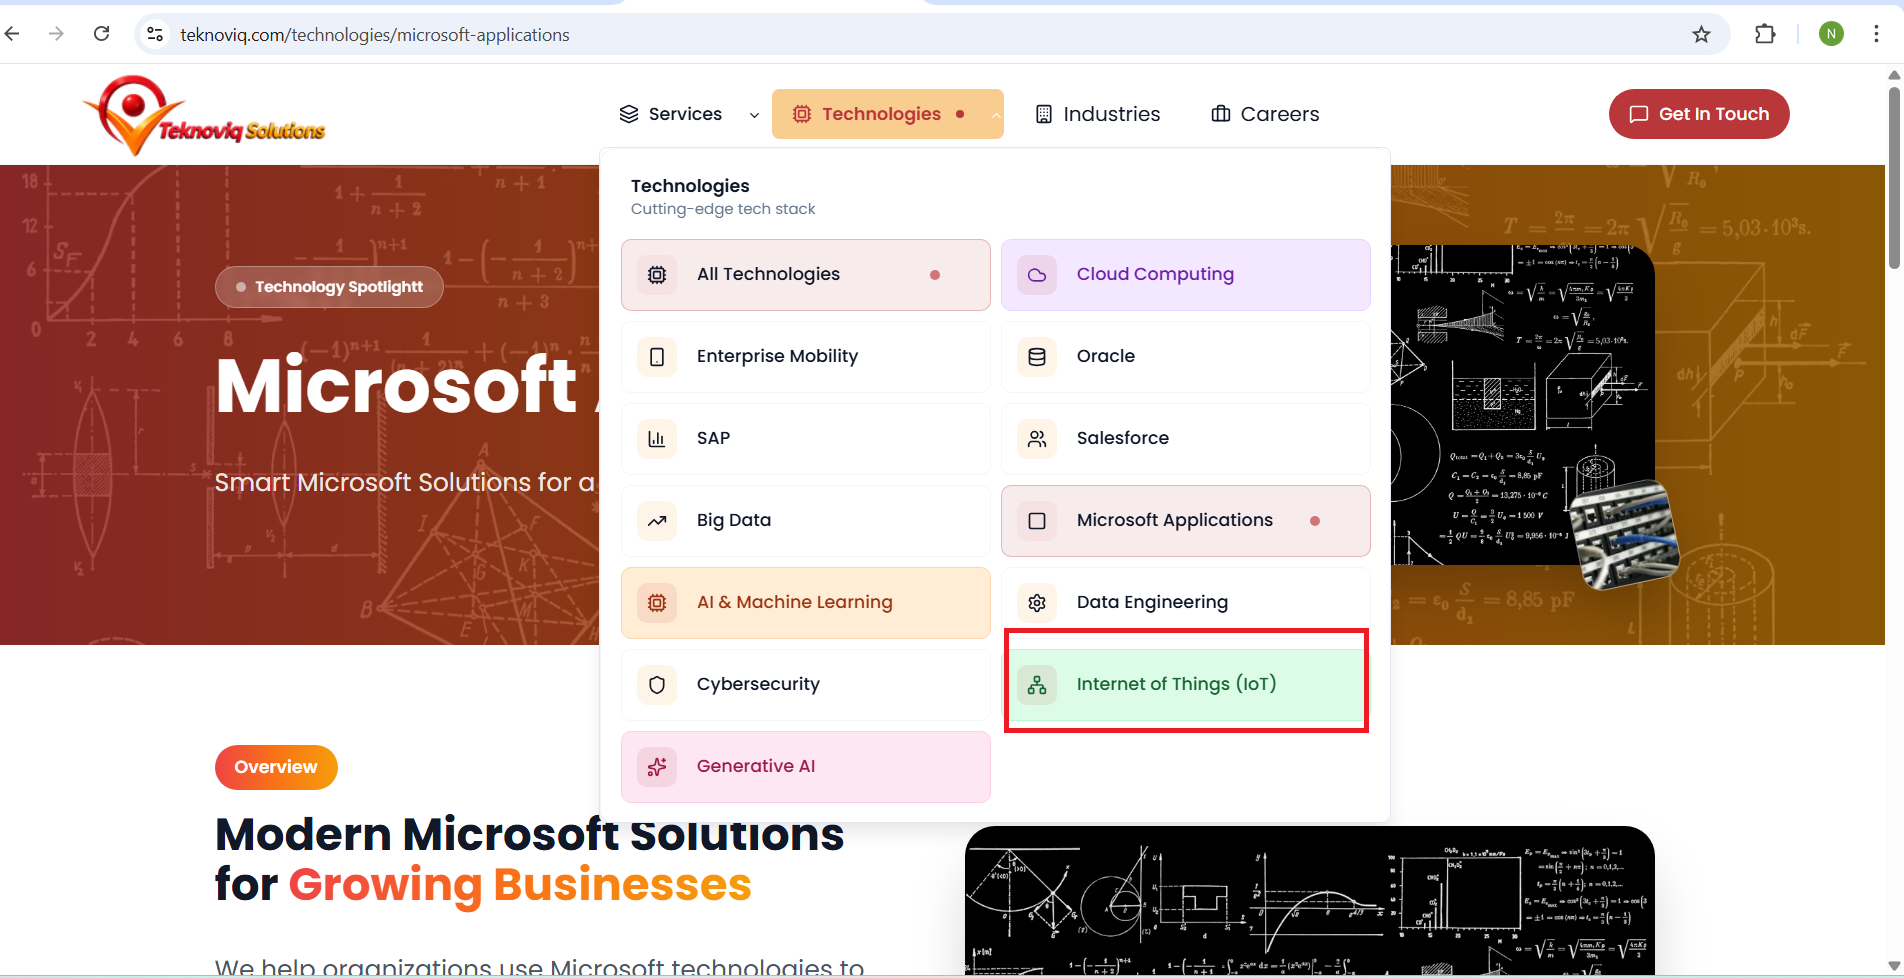The image size is (1904, 978).
Task: Collapse the Technologies dropdown menu
Action: tap(995, 115)
